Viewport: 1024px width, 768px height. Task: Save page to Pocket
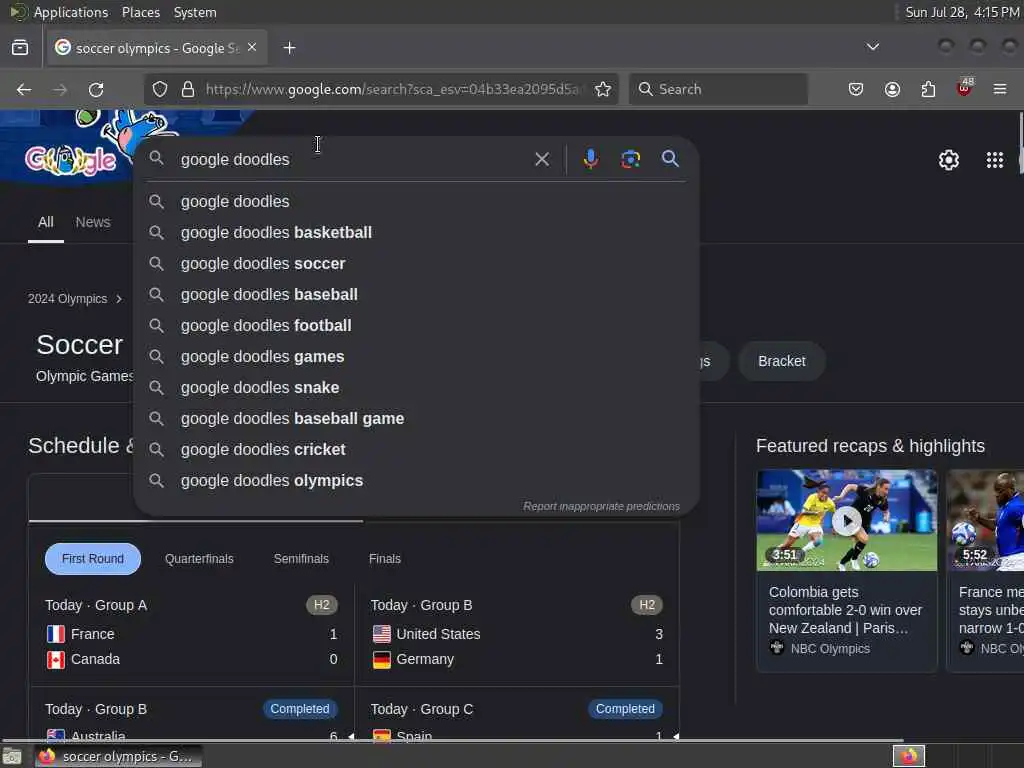click(856, 89)
